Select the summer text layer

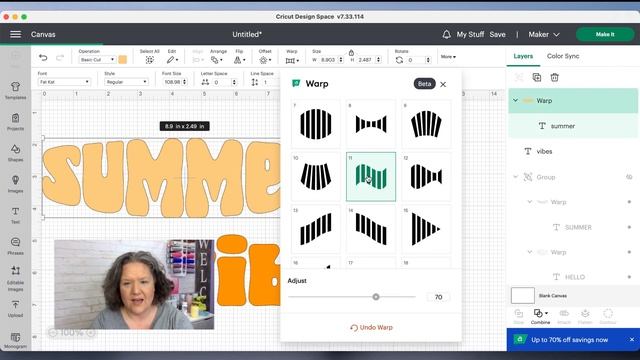[573, 126]
